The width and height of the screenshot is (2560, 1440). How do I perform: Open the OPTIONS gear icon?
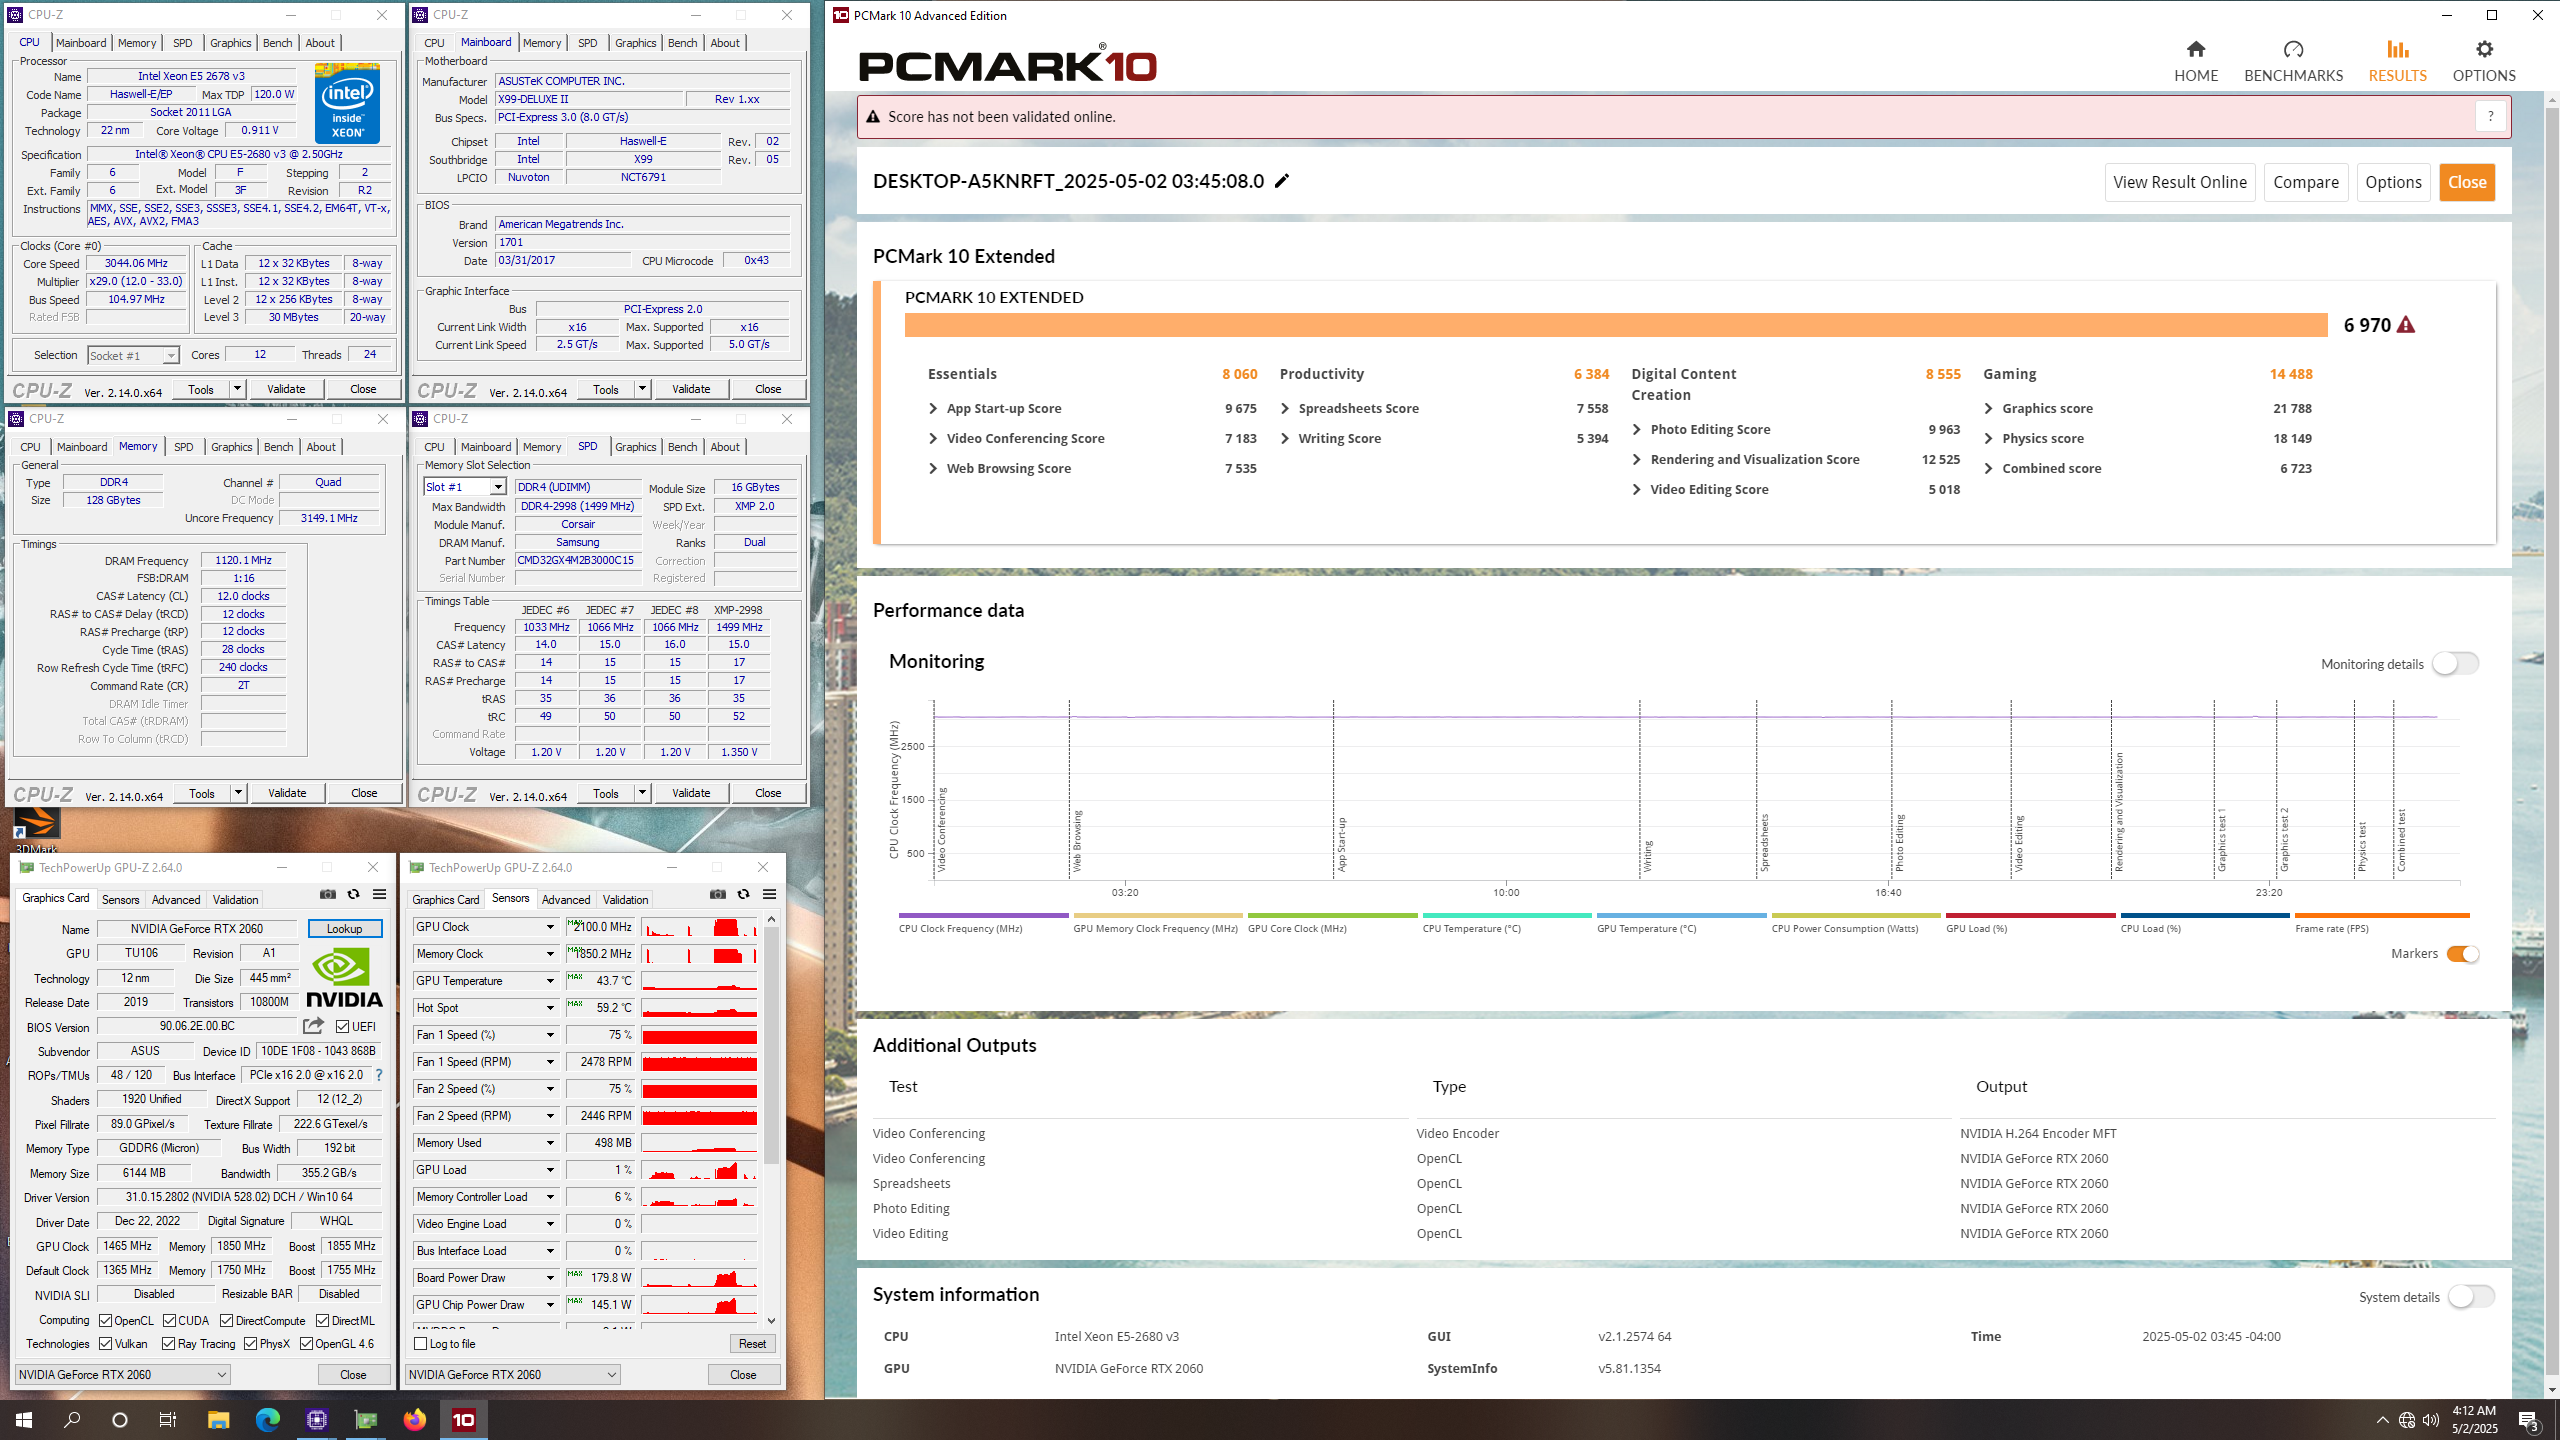[2484, 49]
